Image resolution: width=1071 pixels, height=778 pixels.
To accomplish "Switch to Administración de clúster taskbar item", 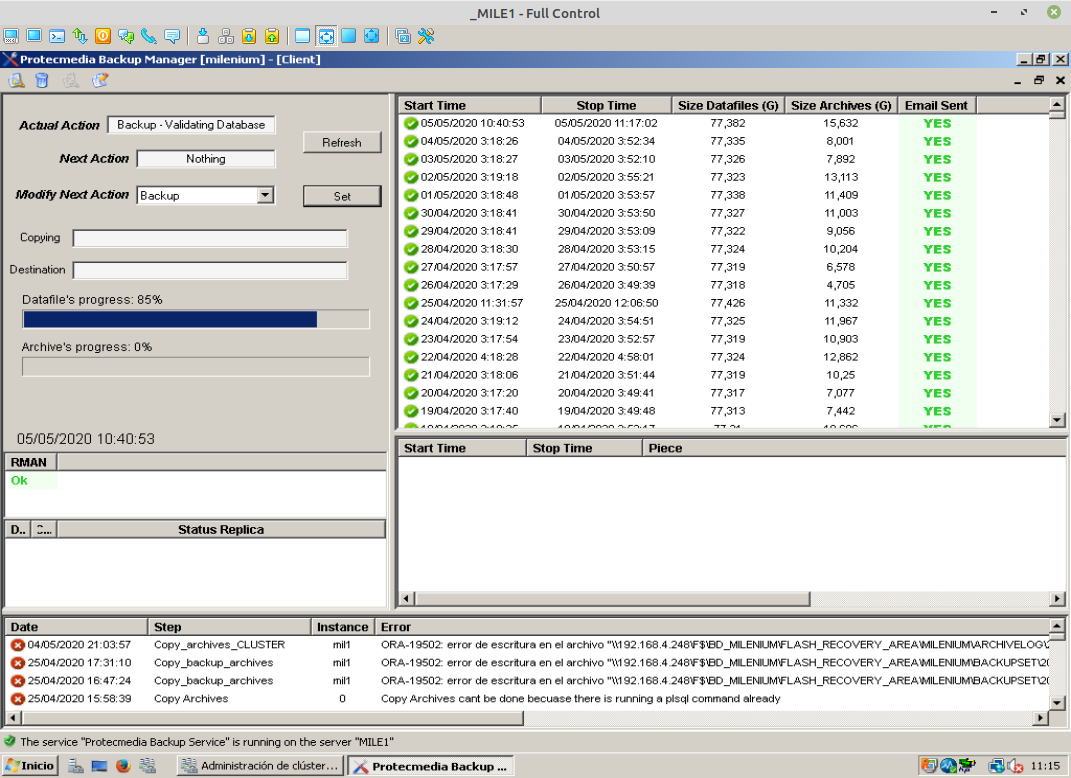I will pos(260,766).
